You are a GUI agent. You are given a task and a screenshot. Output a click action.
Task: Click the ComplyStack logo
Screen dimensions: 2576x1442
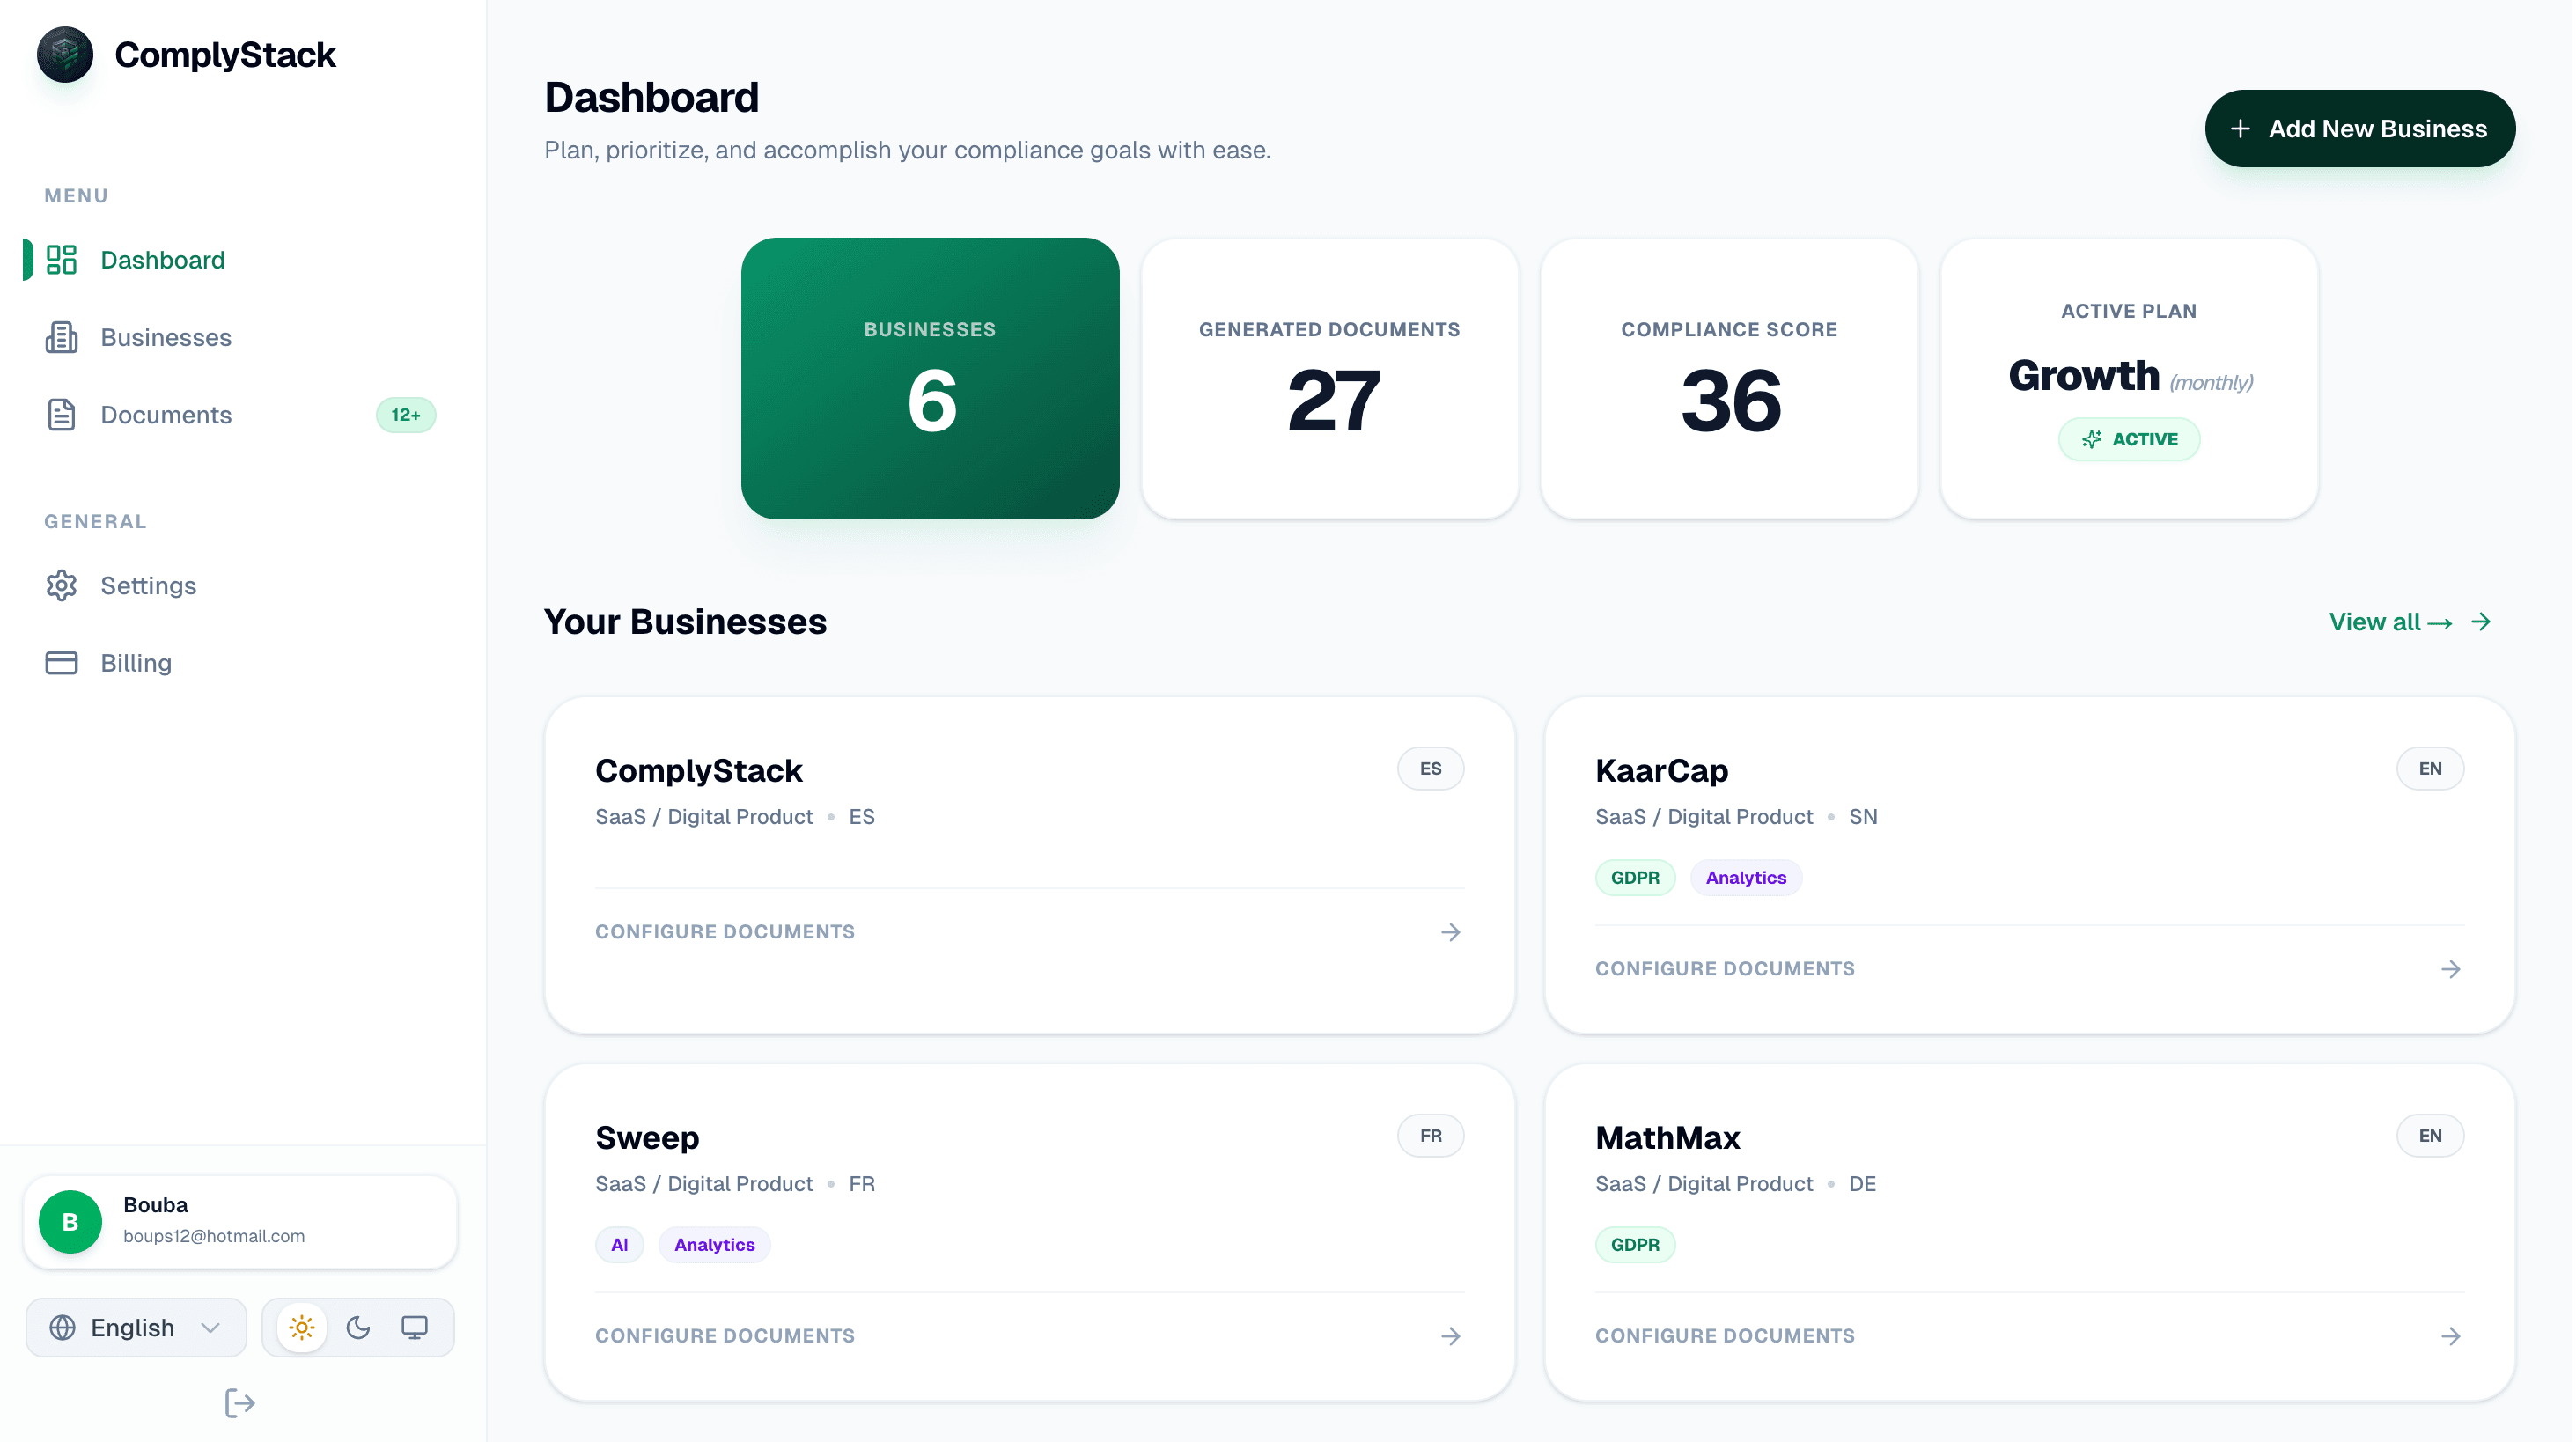click(x=65, y=54)
